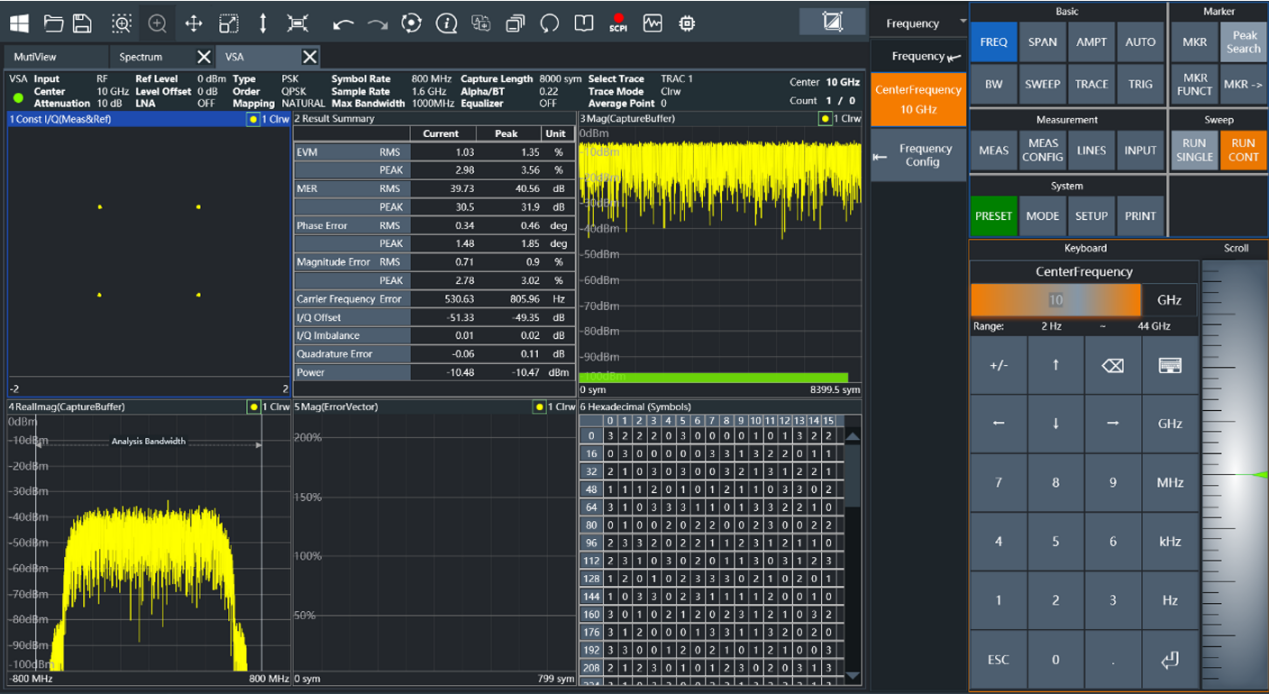Click the Windows logo icon in the toolbar
Screen dimensions: 1269x694
(19, 22)
